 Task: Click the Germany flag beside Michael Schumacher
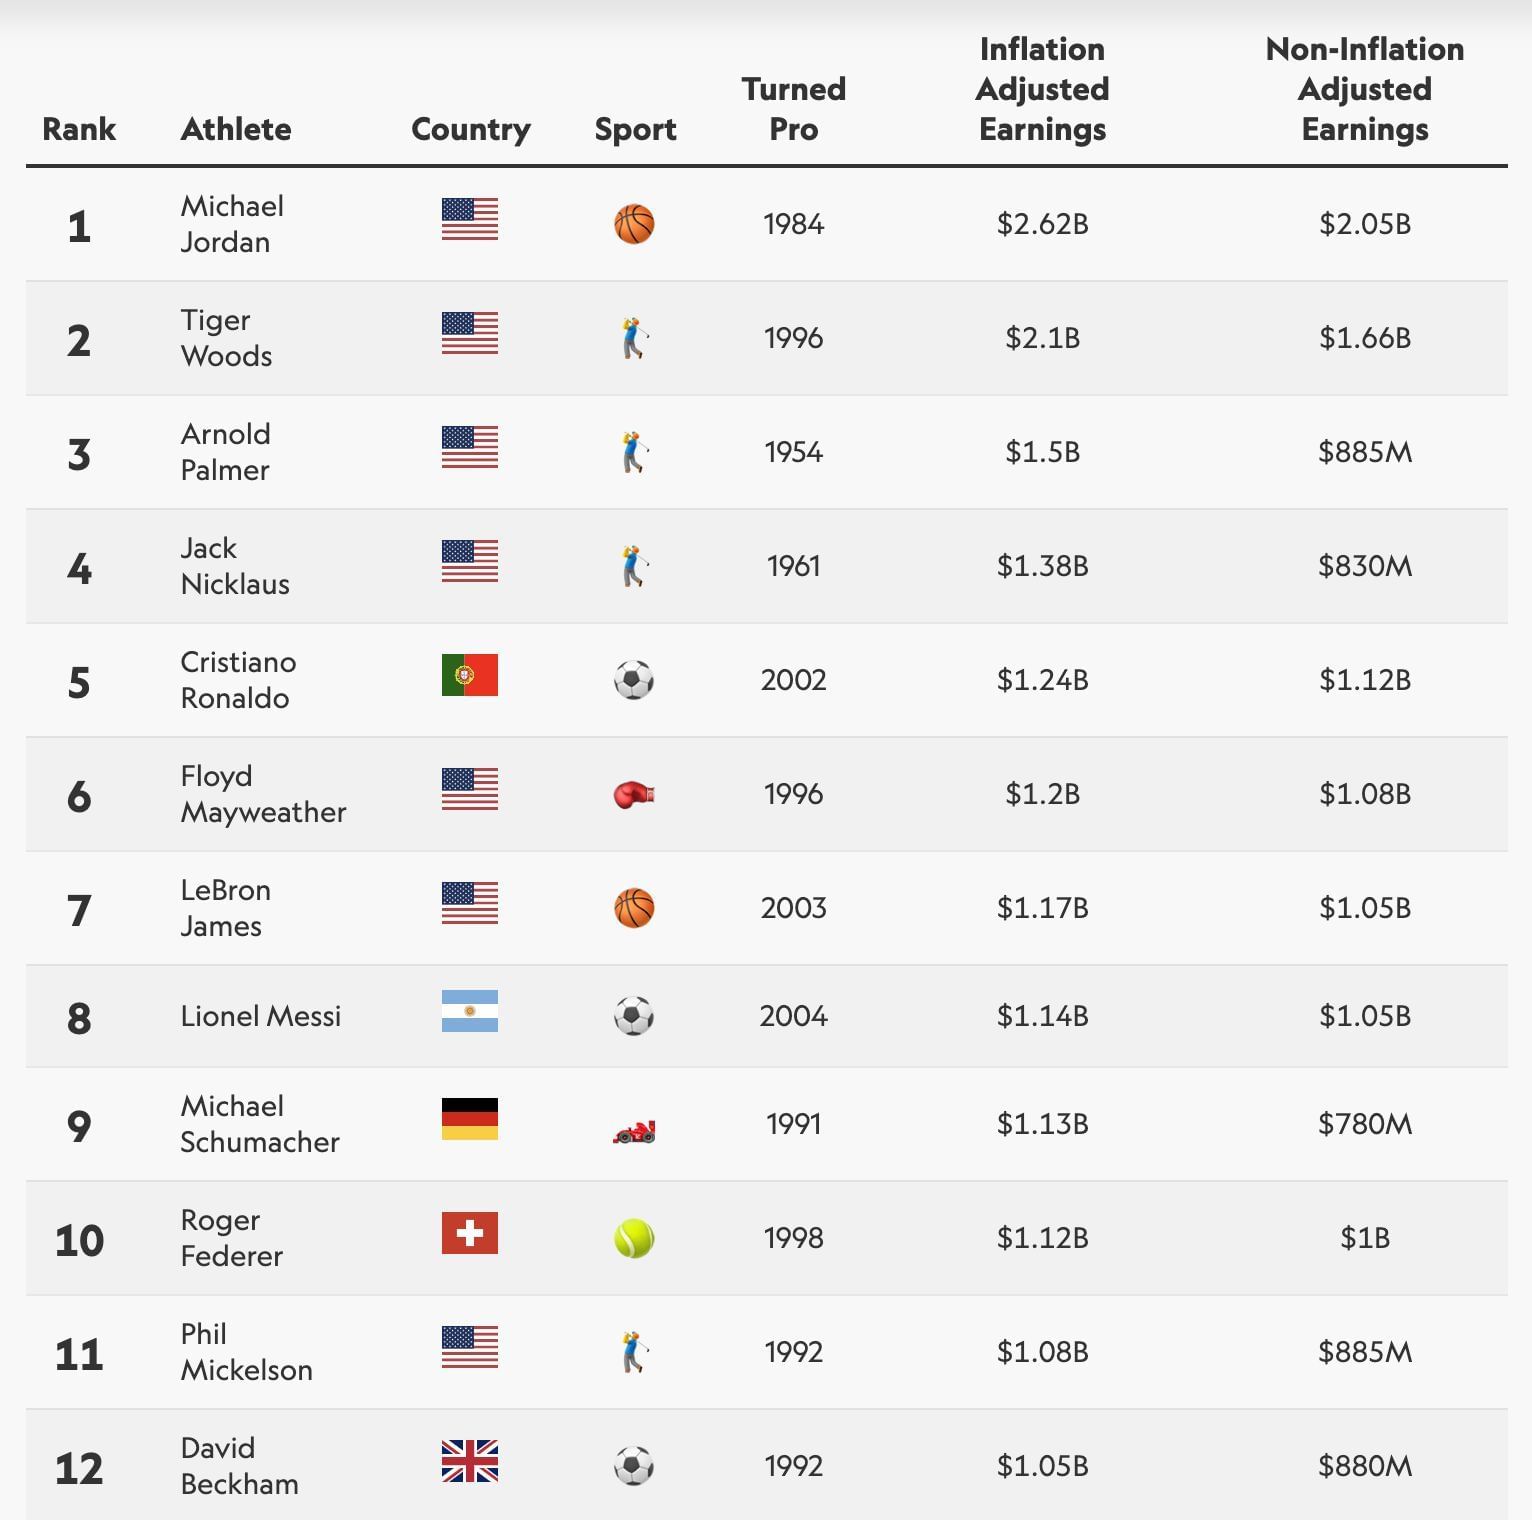click(x=470, y=1119)
